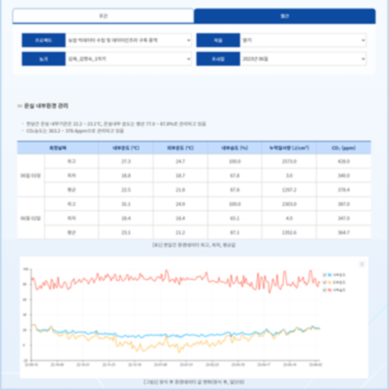Viewport: 389px width, 390px height.
Task: Click the CO2 (ppm) table column header
Action: click(344, 148)
